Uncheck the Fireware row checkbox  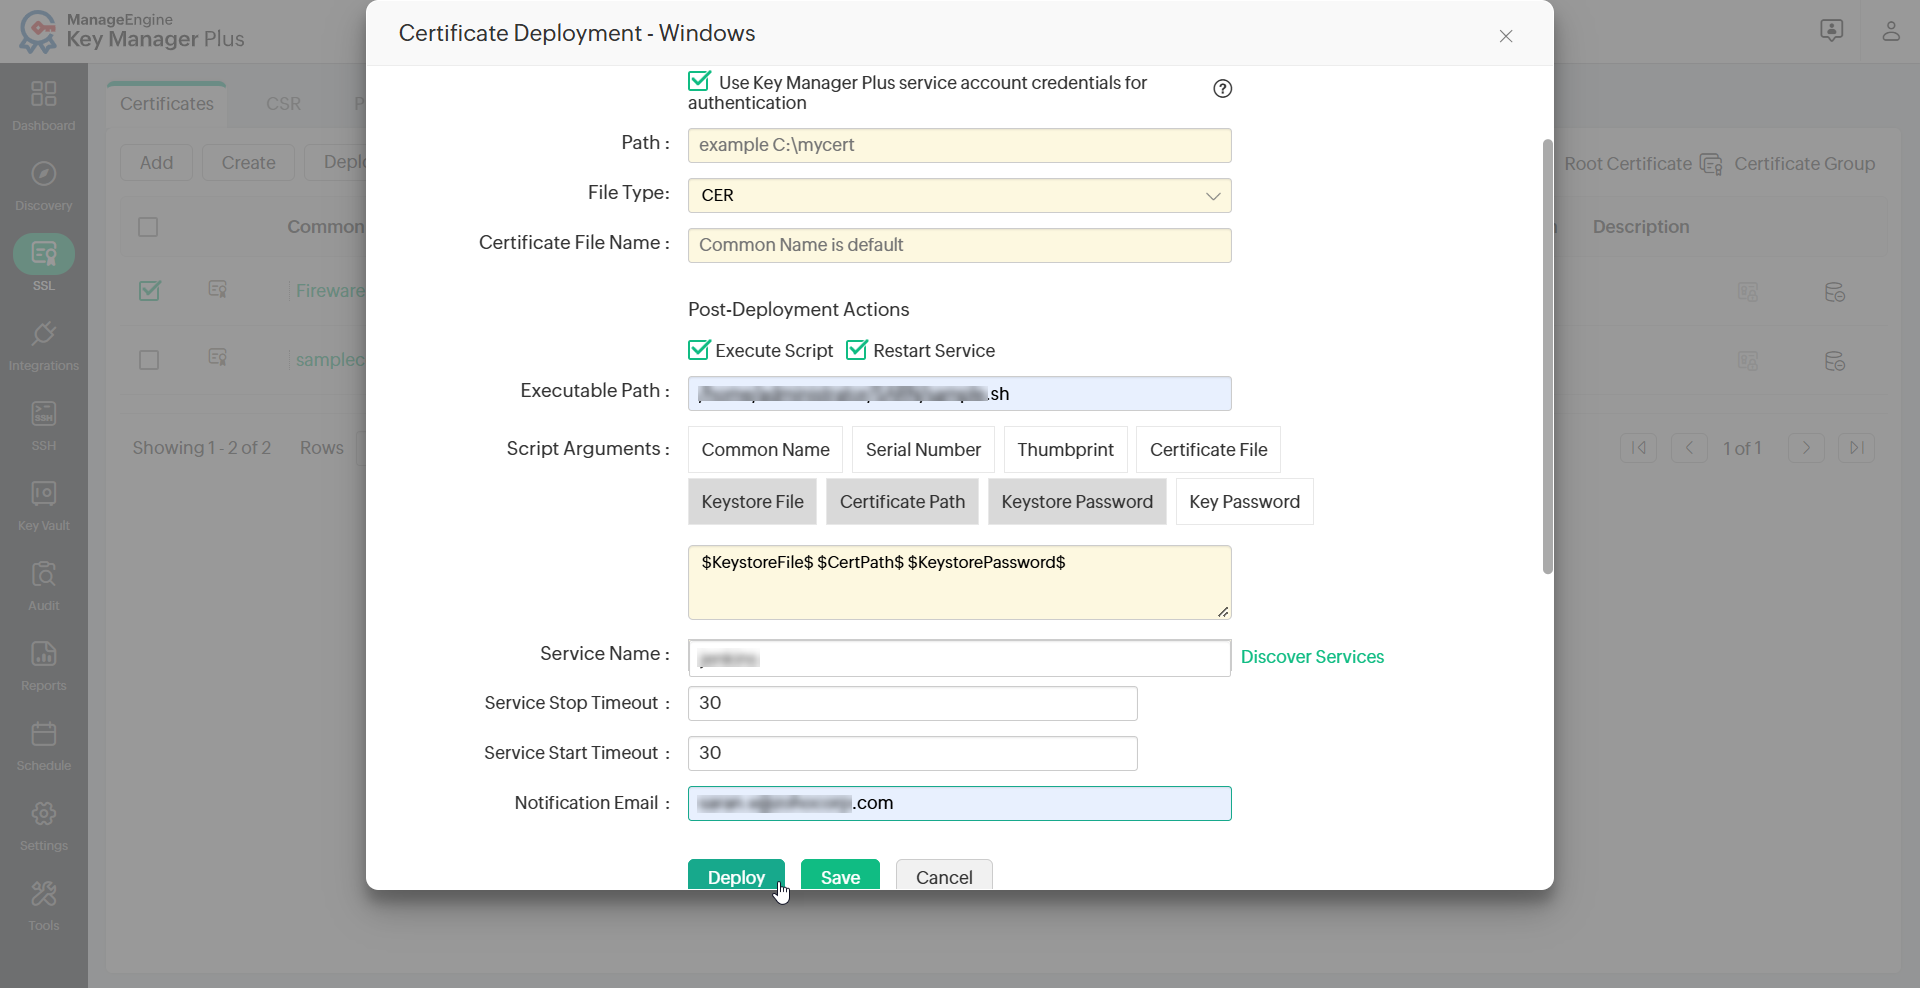tap(149, 291)
